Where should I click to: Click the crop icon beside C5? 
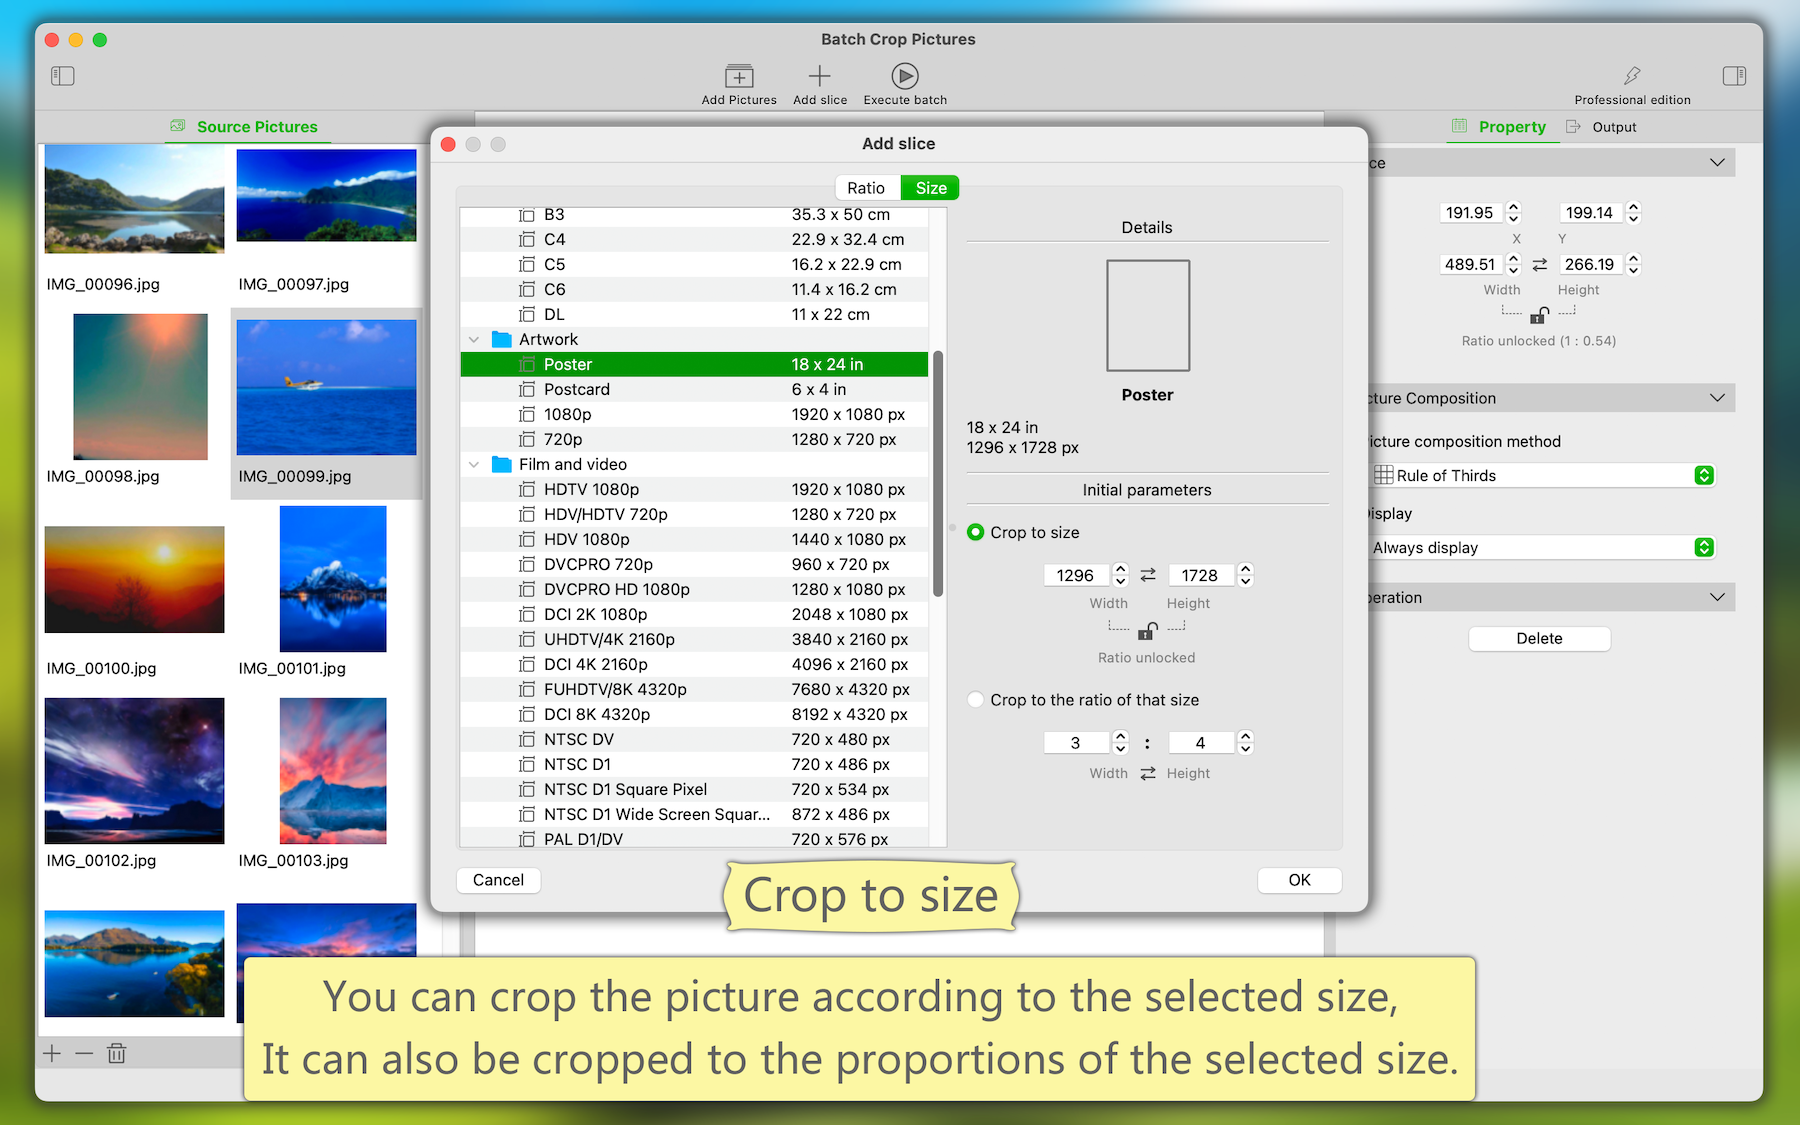527,264
